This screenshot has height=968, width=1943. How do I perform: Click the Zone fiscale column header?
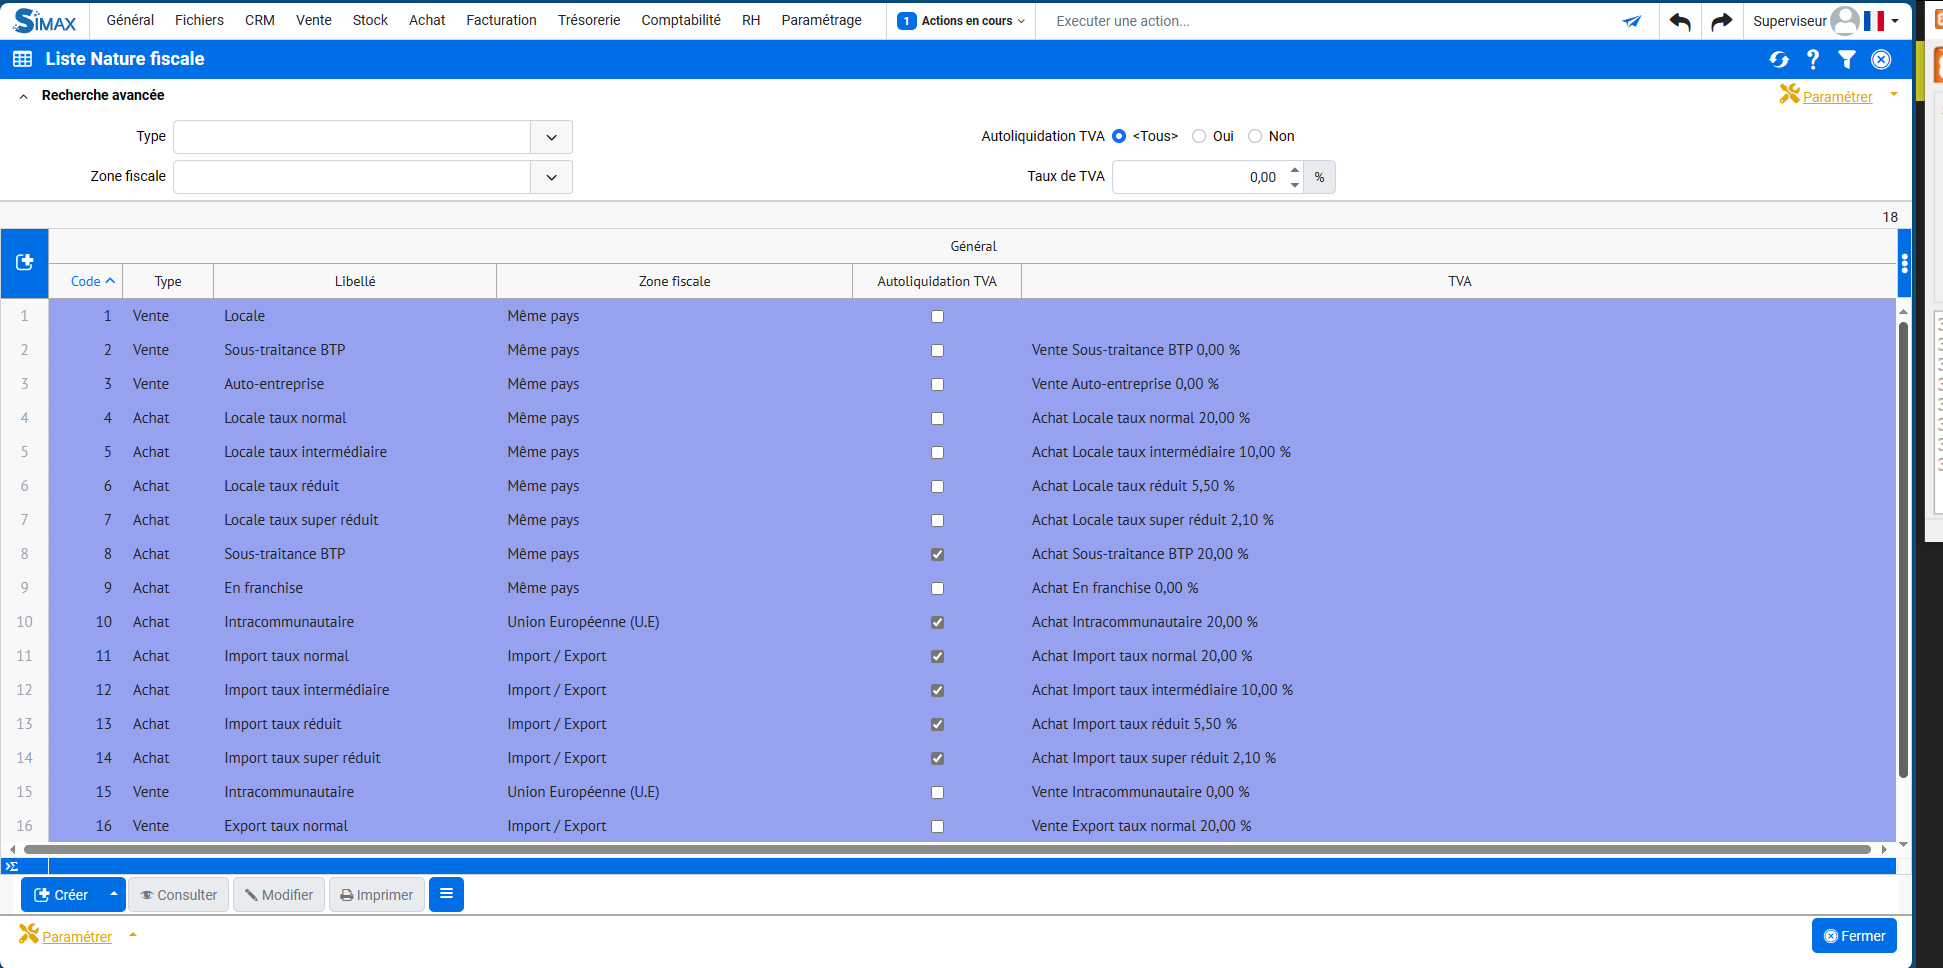coord(674,281)
